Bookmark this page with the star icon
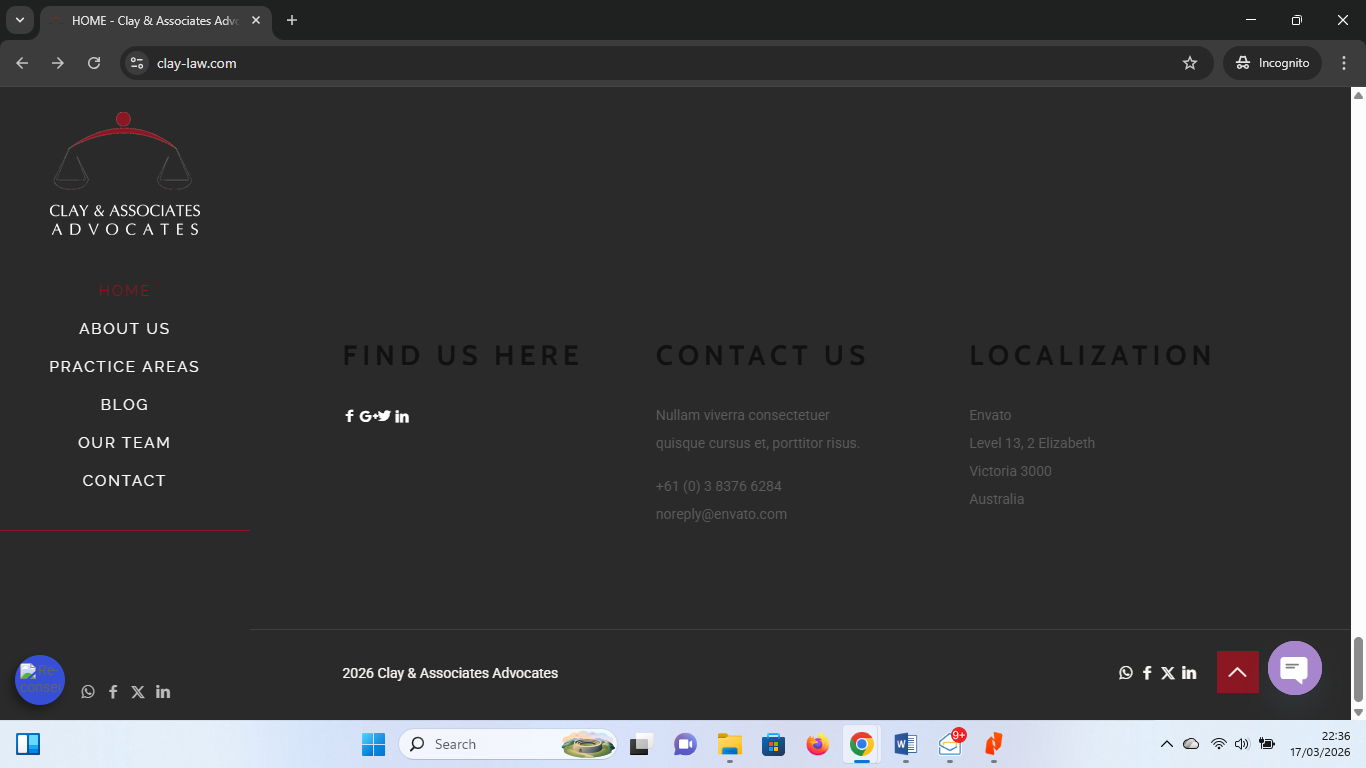Viewport: 1366px width, 768px height. pos(1189,63)
